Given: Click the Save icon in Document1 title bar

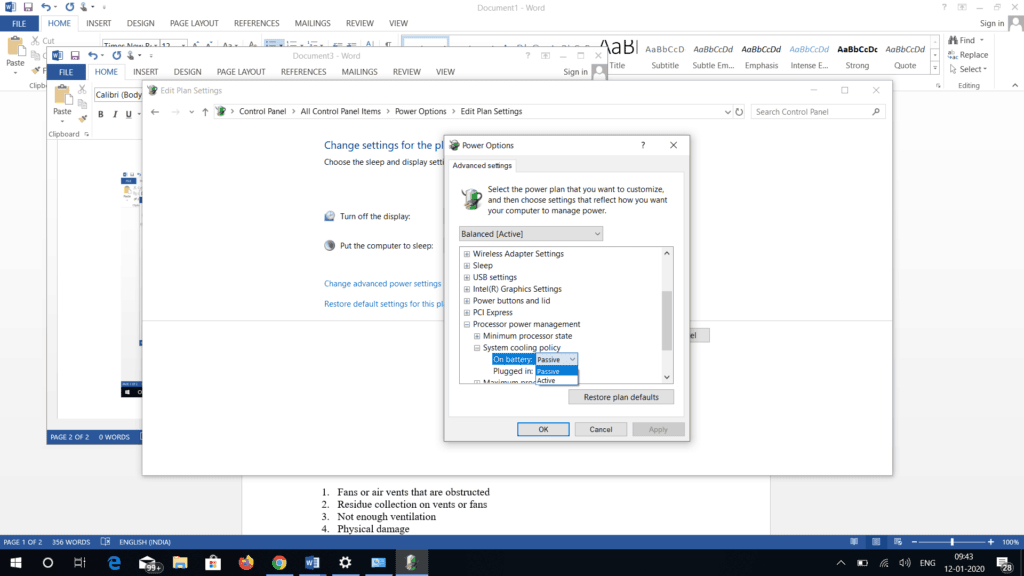Looking at the screenshot, I should [x=27, y=7].
